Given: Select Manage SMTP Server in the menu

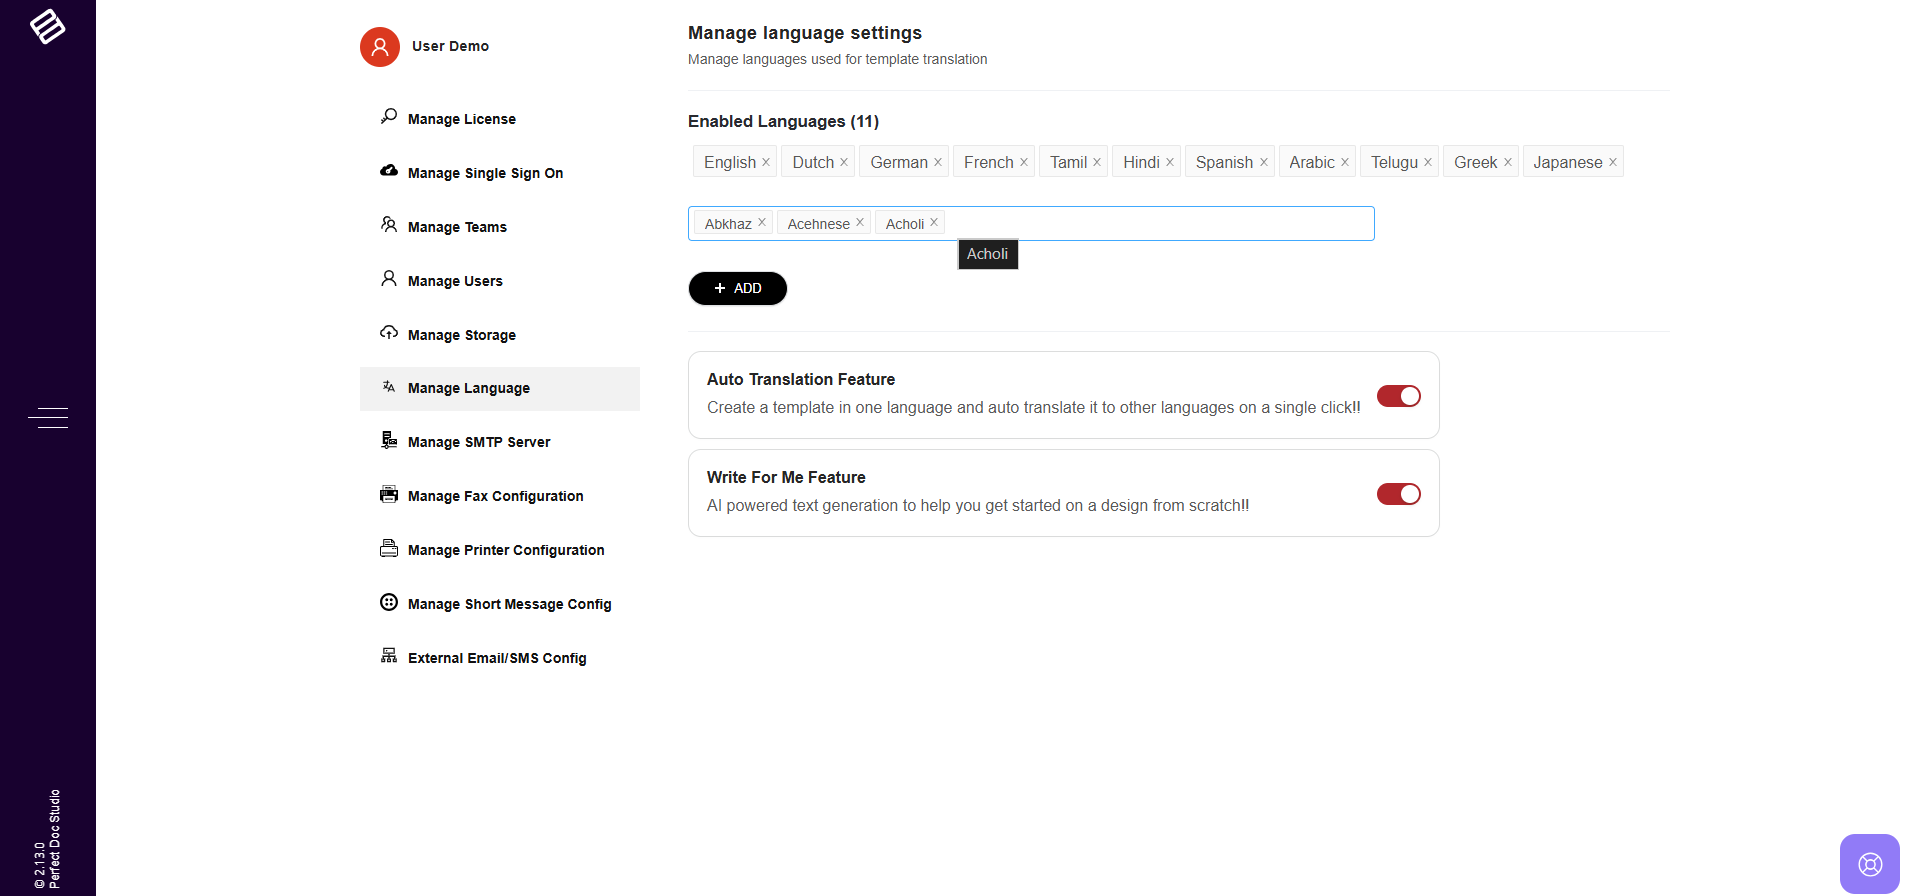Looking at the screenshot, I should (478, 442).
